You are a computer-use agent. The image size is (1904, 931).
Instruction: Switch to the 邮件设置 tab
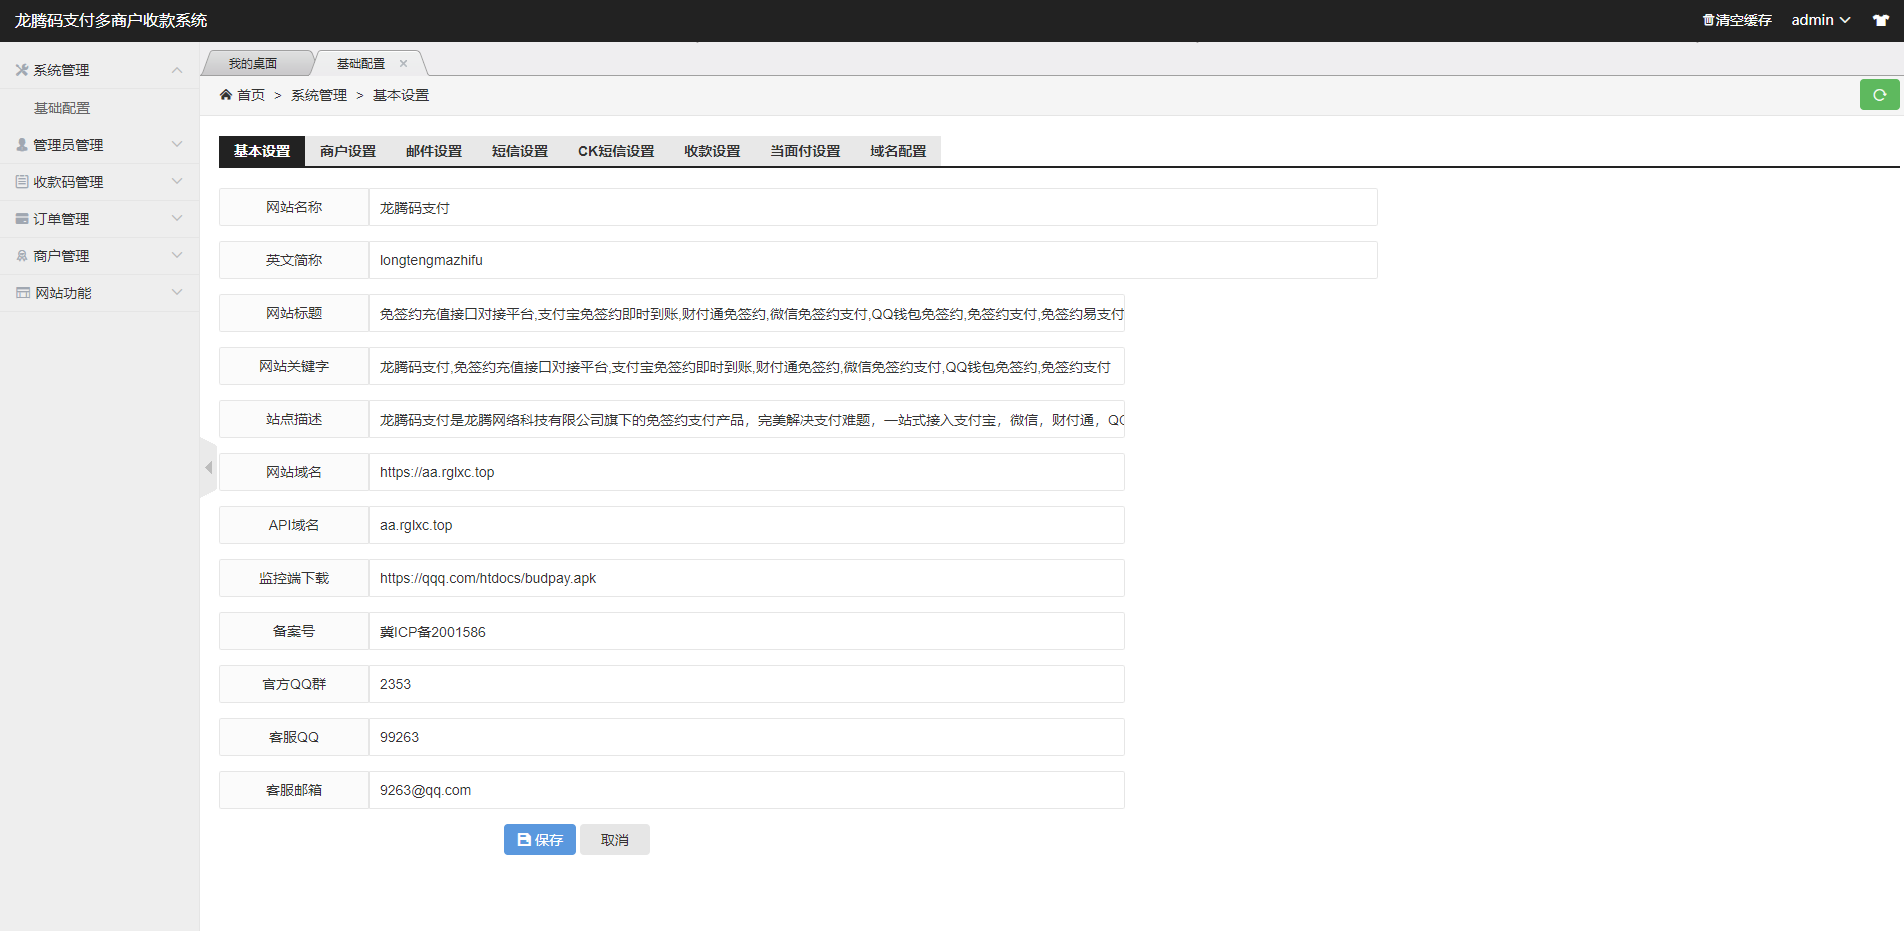(x=433, y=151)
